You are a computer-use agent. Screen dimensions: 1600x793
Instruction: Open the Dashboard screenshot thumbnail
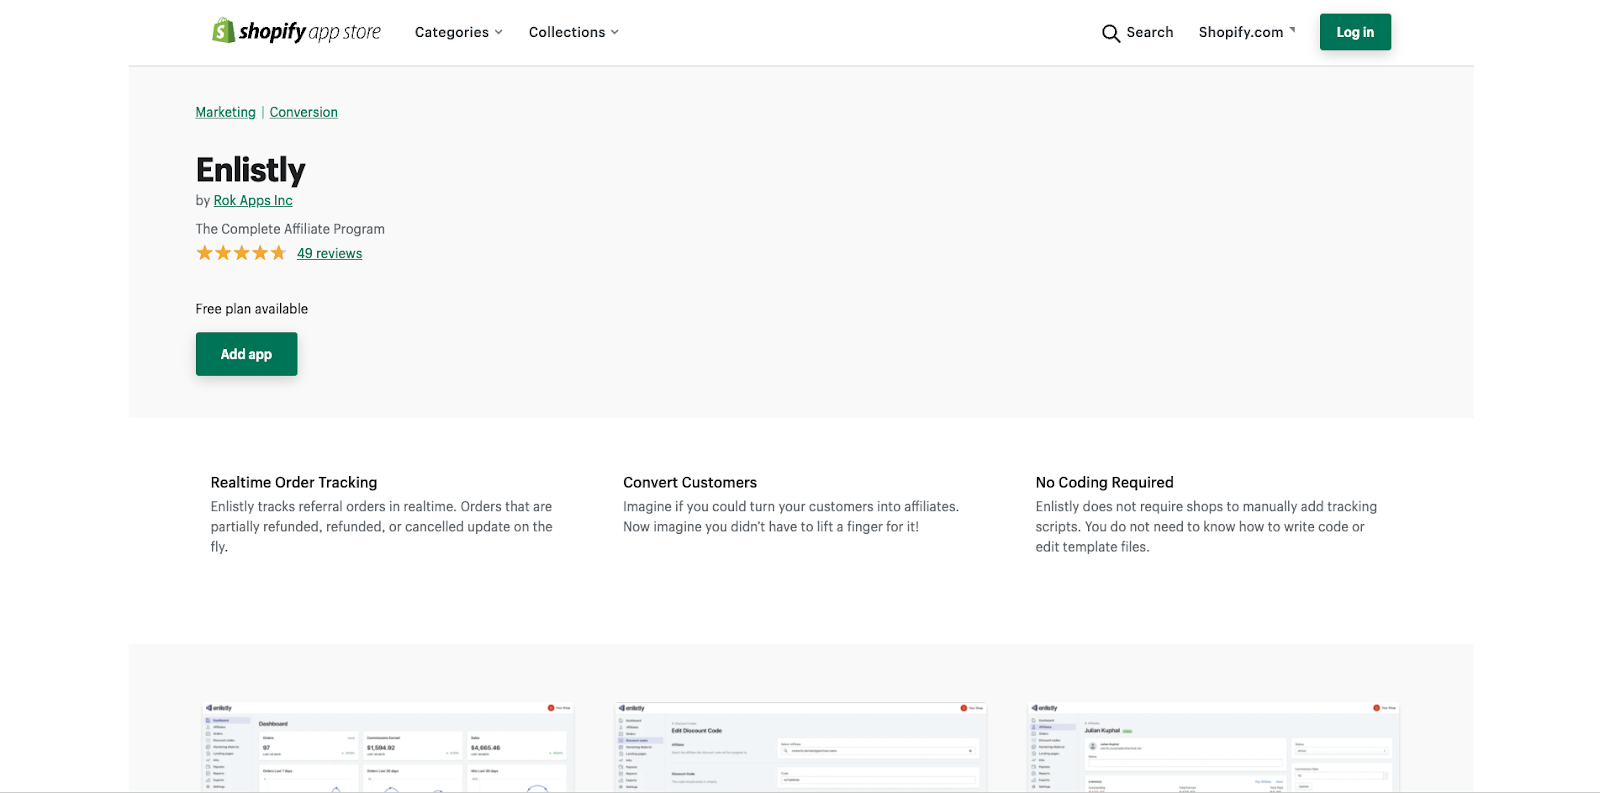point(388,747)
